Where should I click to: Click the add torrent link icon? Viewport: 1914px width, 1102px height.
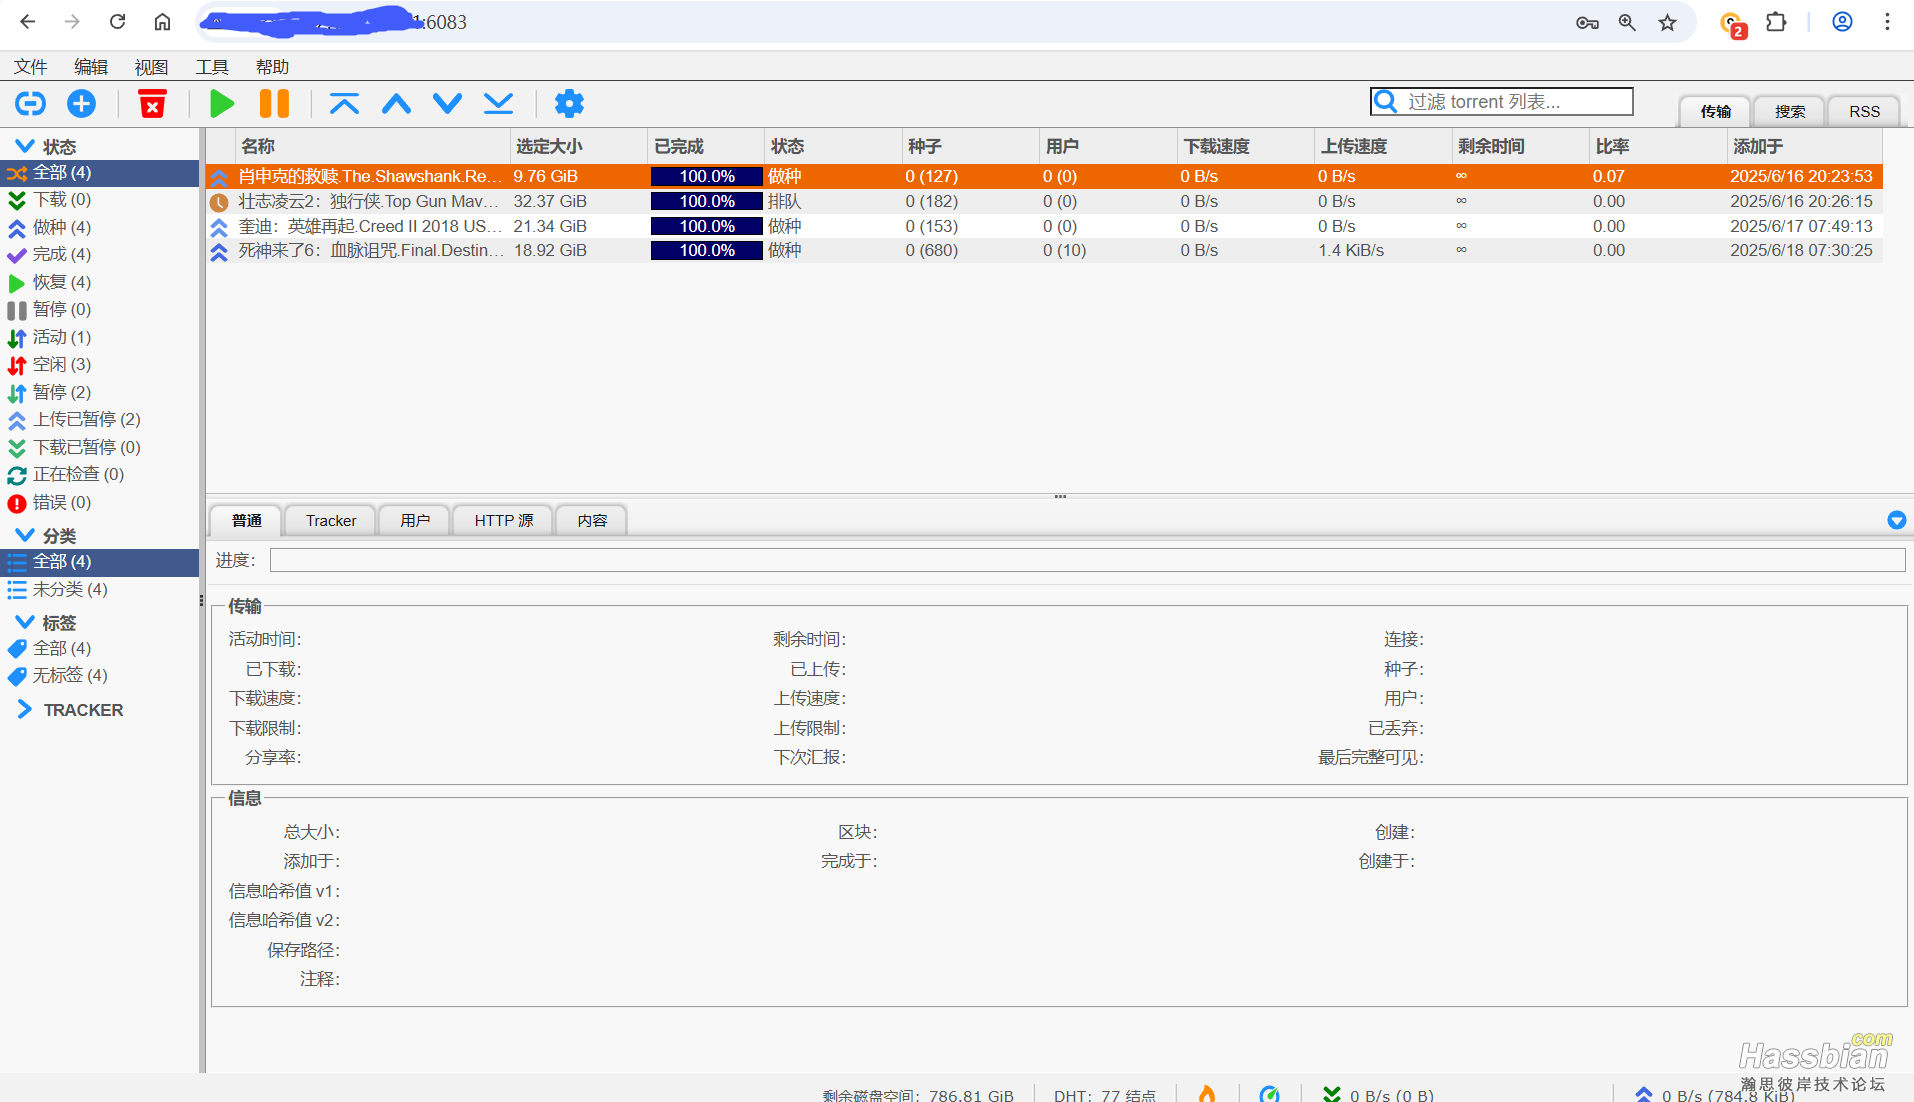coord(30,103)
